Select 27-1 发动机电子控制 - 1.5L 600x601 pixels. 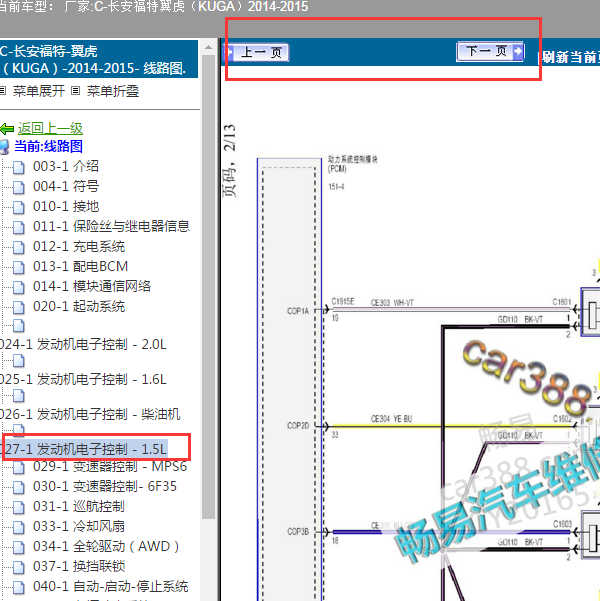[x=86, y=449]
